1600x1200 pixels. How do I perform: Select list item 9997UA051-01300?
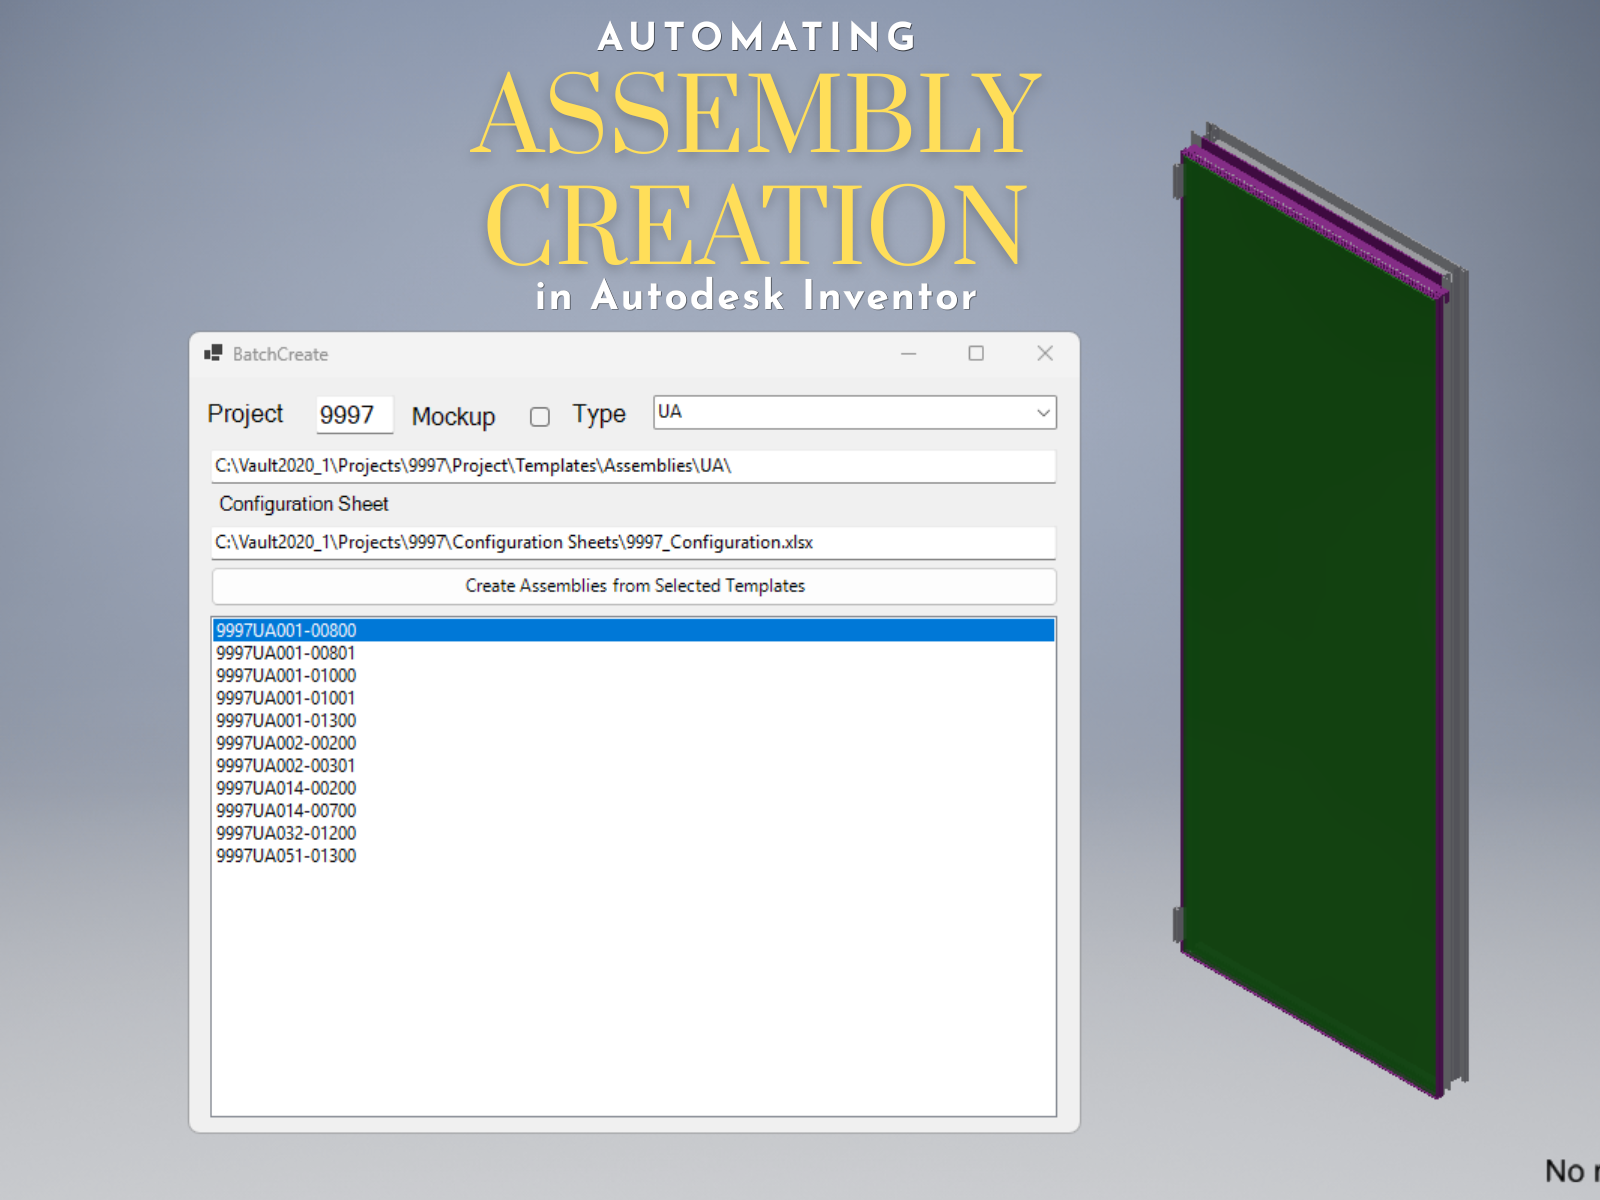[x=634, y=856]
